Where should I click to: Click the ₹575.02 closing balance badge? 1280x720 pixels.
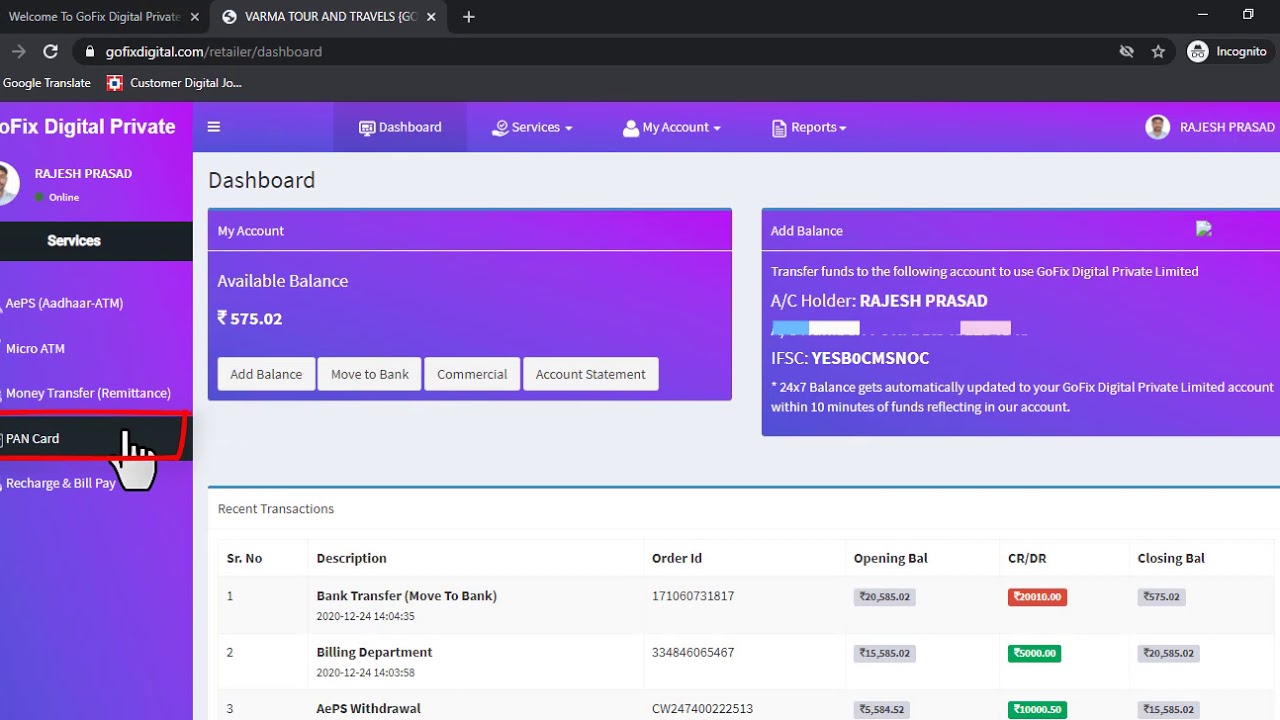pyautogui.click(x=1161, y=597)
